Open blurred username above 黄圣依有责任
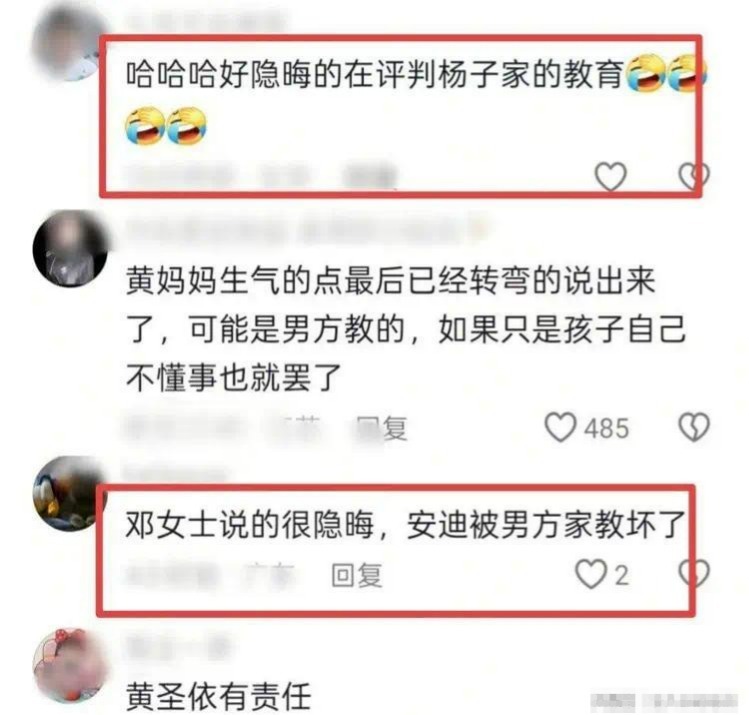Image resolution: width=749 pixels, height=715 pixels. (178, 649)
